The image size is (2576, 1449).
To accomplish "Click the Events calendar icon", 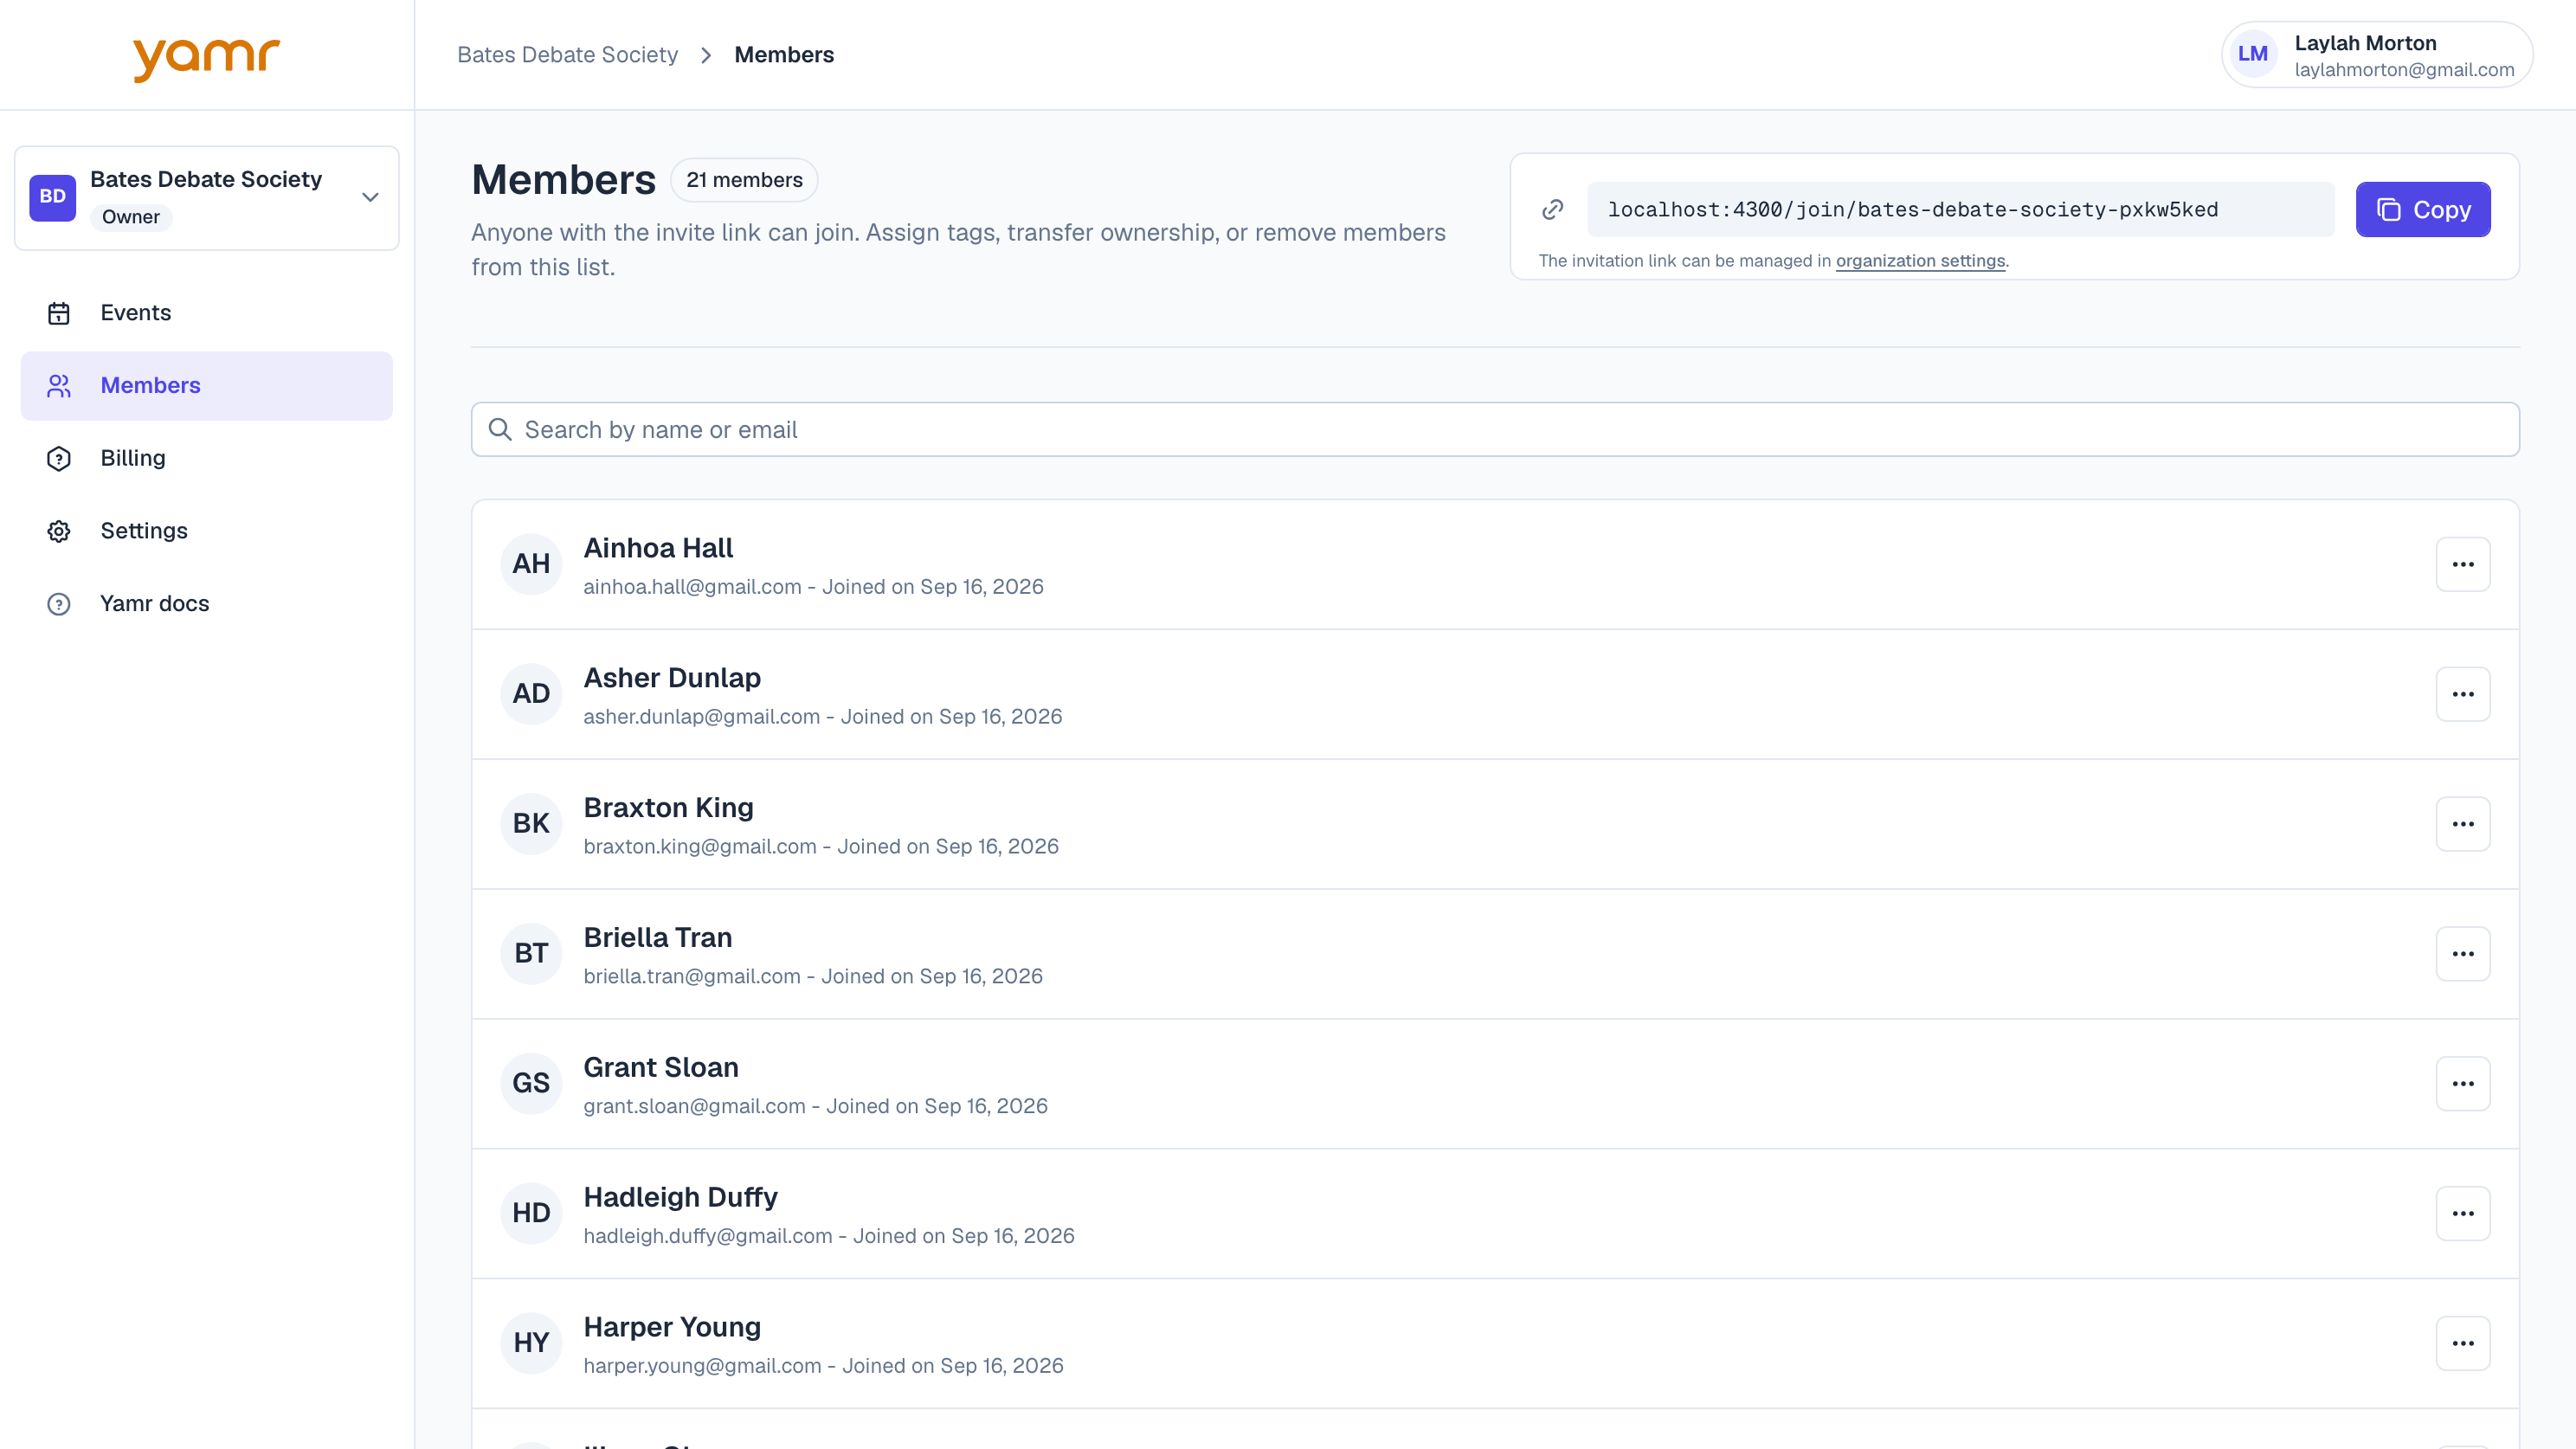I will click(59, 313).
